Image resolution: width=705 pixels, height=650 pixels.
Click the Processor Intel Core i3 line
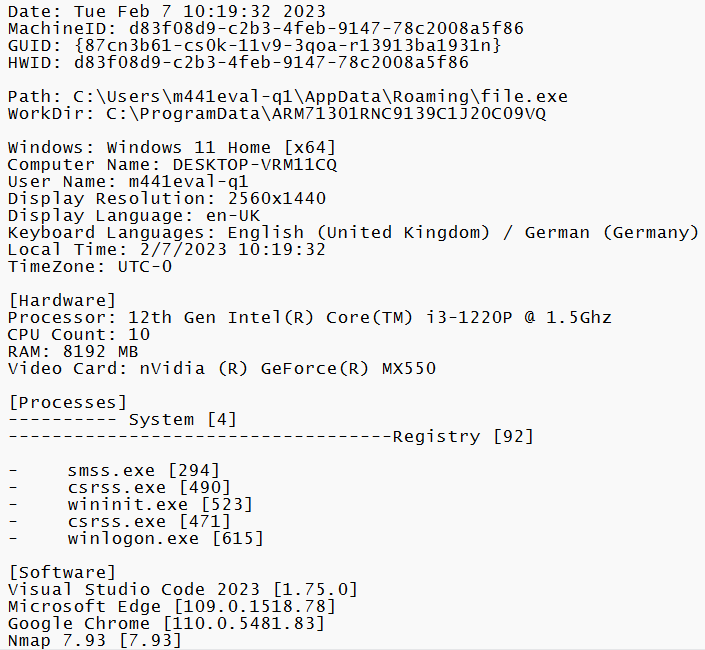[309, 317]
